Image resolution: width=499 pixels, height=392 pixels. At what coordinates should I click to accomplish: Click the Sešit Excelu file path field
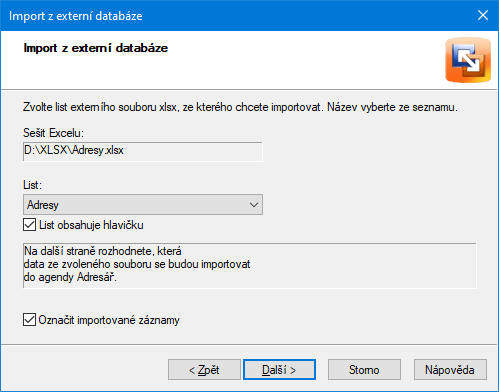(x=143, y=151)
